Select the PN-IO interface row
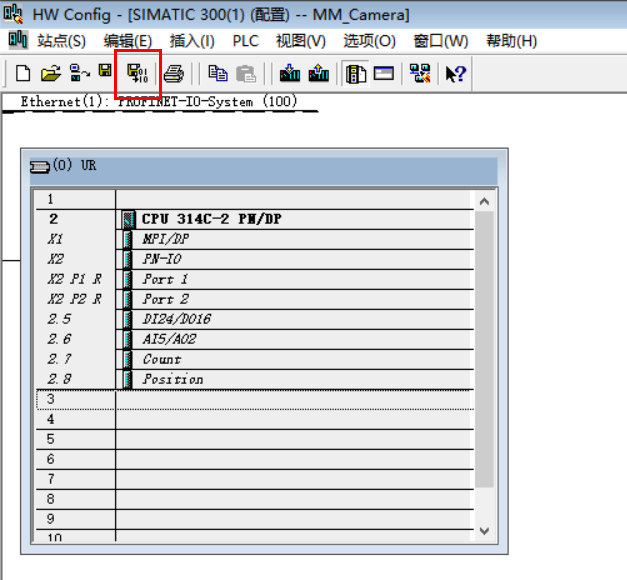The image size is (627, 580). pyautogui.click(x=255, y=259)
